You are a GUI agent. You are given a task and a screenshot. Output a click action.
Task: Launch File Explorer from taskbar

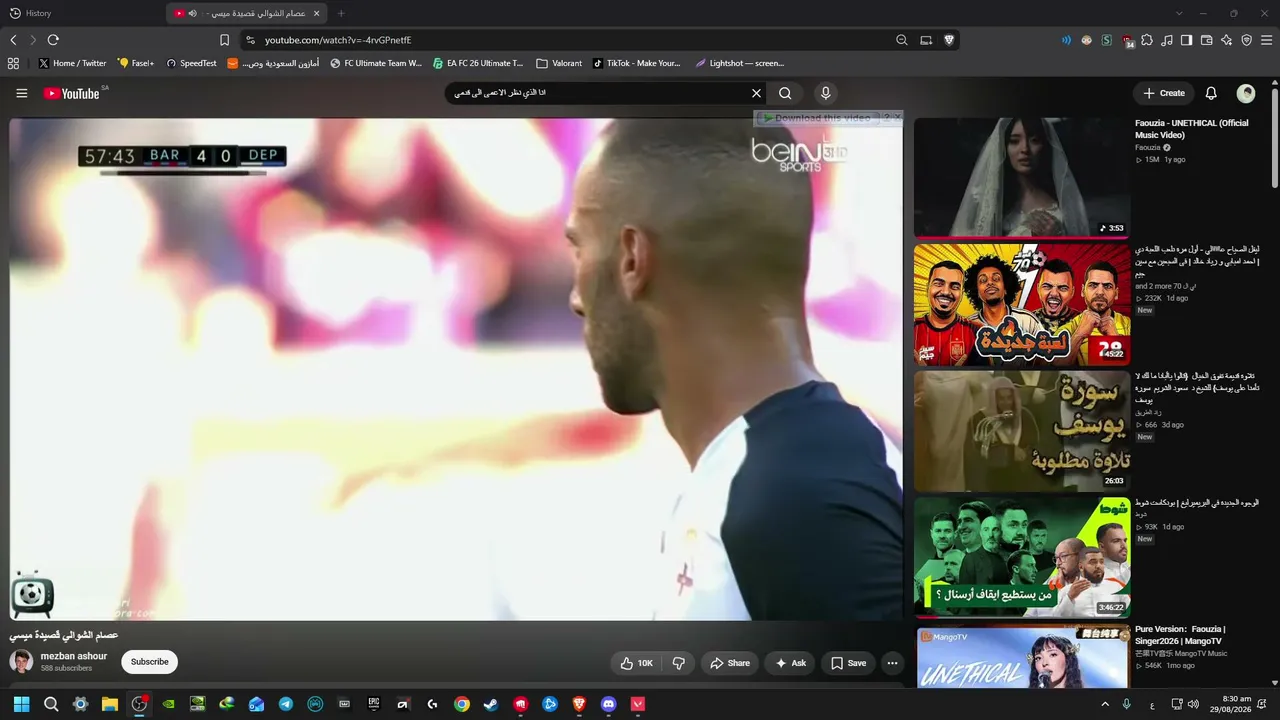110,704
